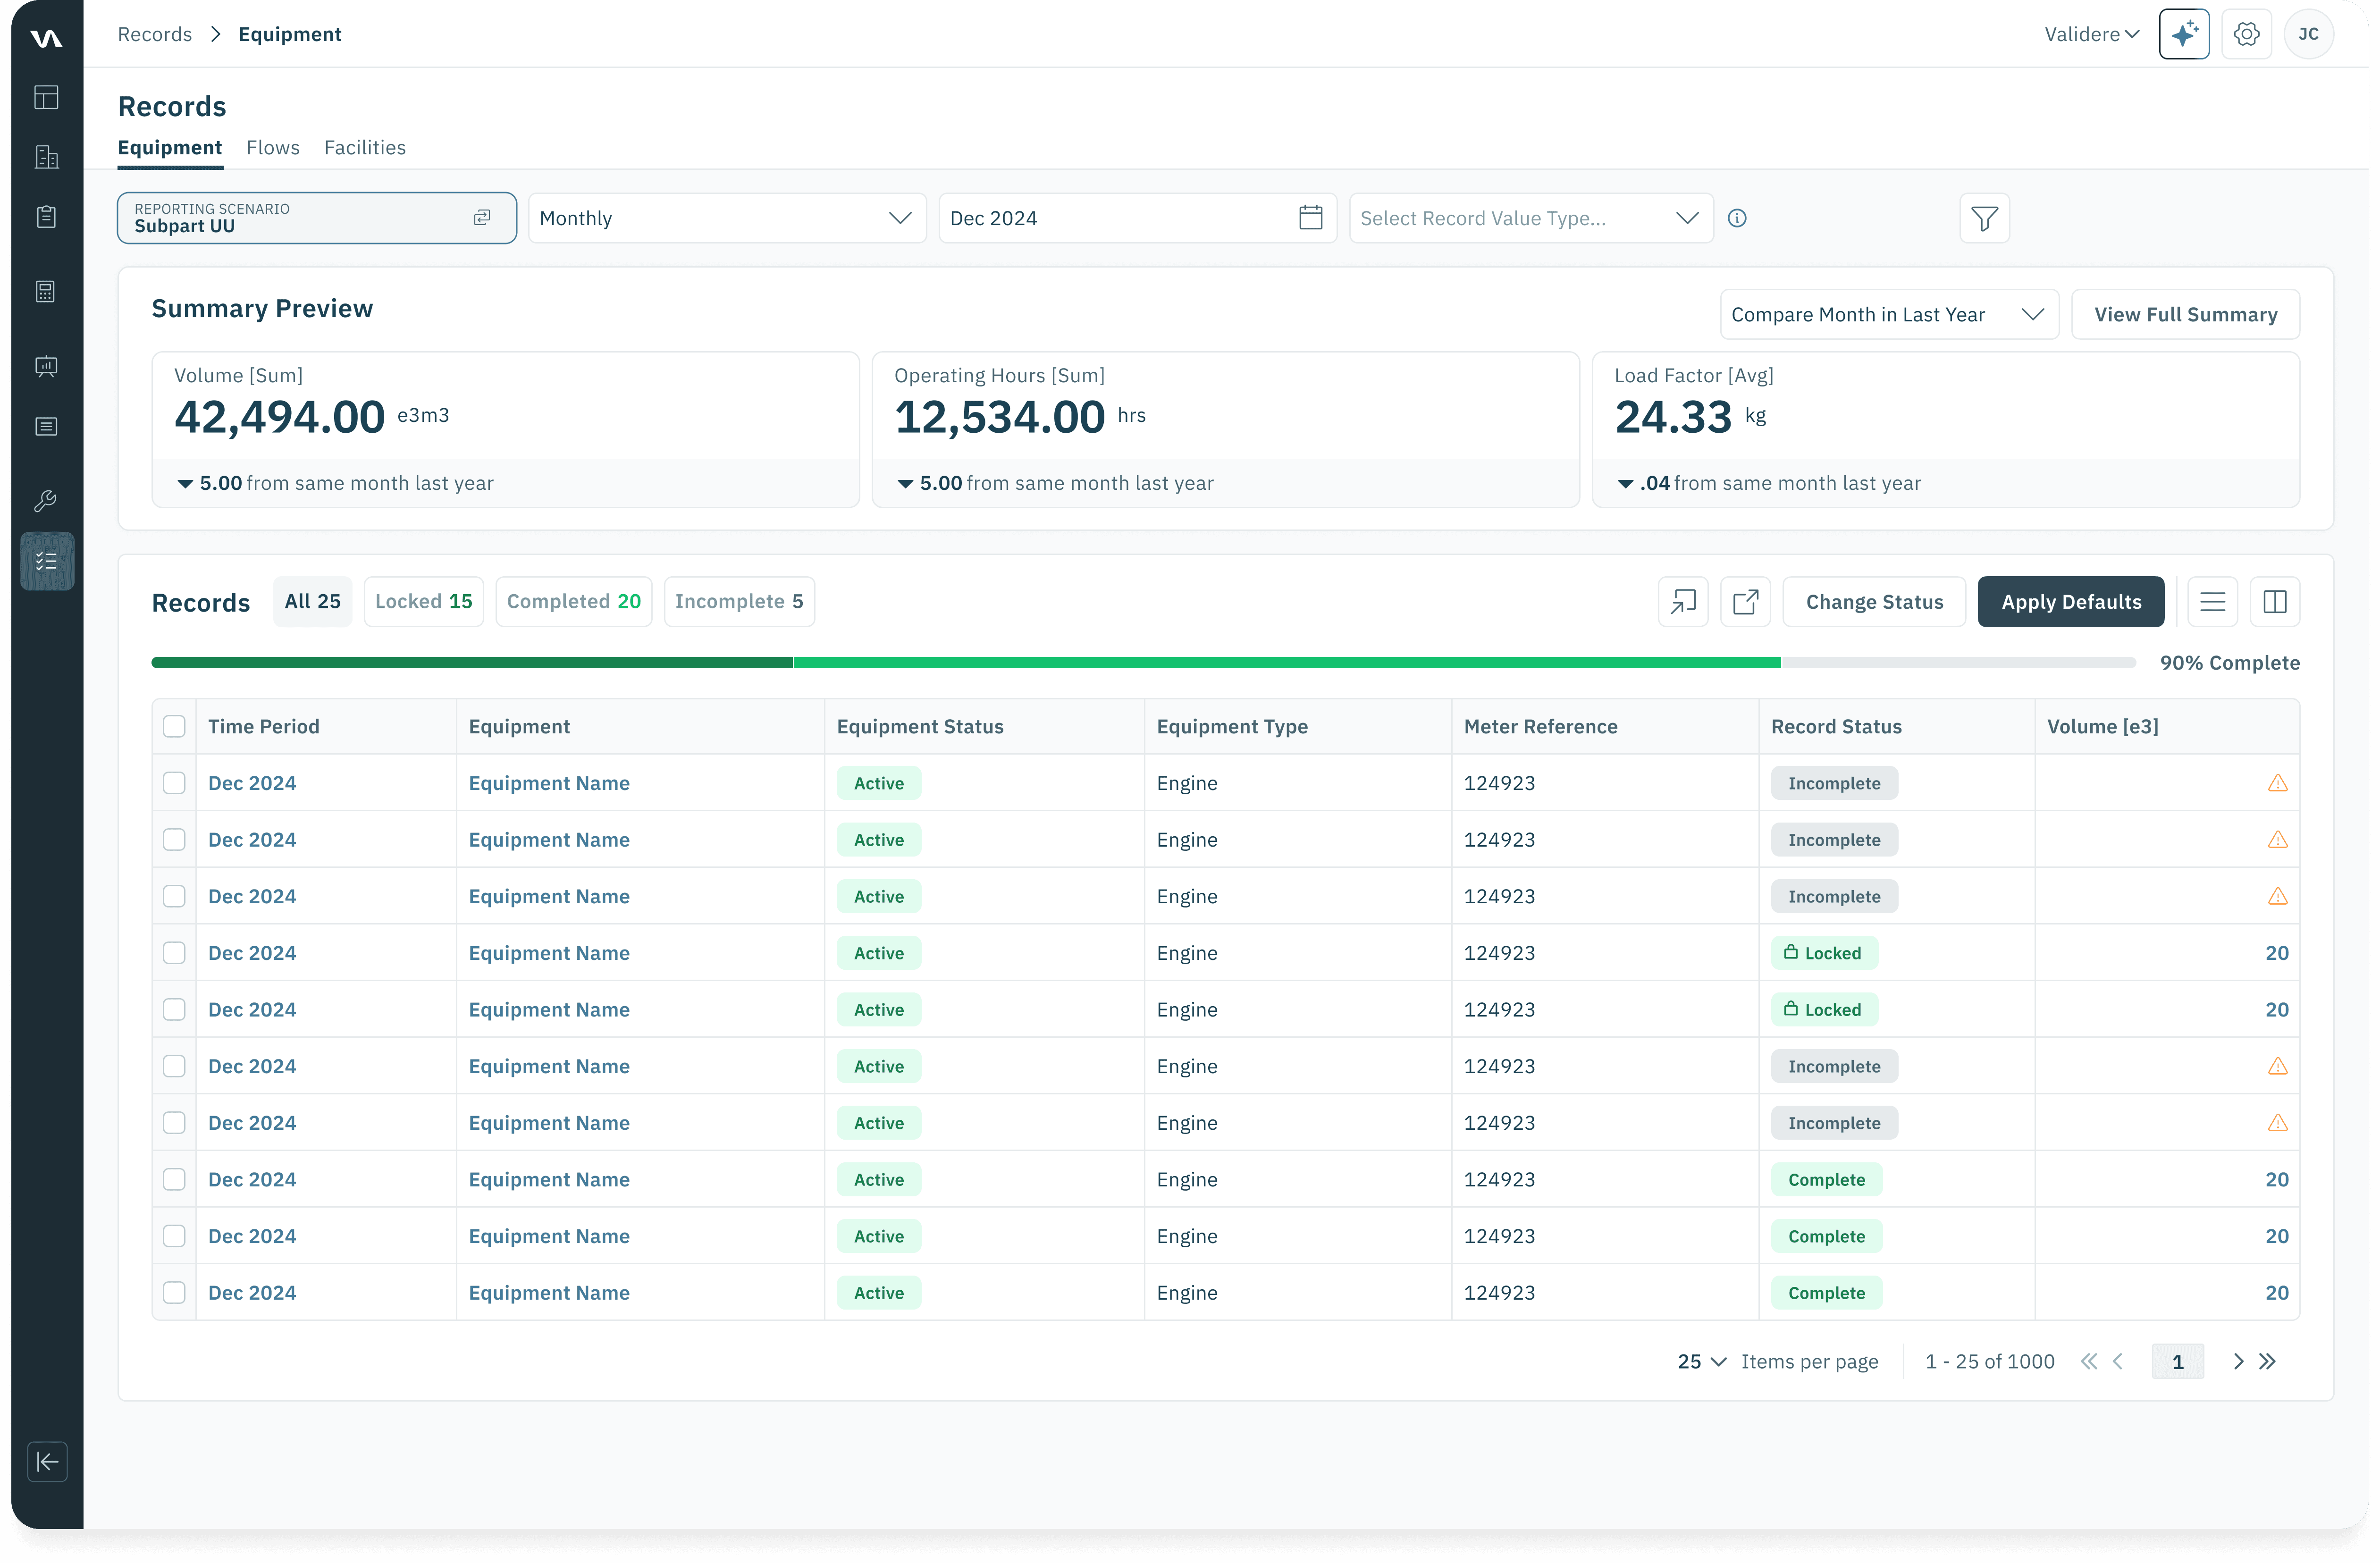Click the info icon beside value type
Viewport: 2380px width, 1563px height.
pyautogui.click(x=1737, y=218)
